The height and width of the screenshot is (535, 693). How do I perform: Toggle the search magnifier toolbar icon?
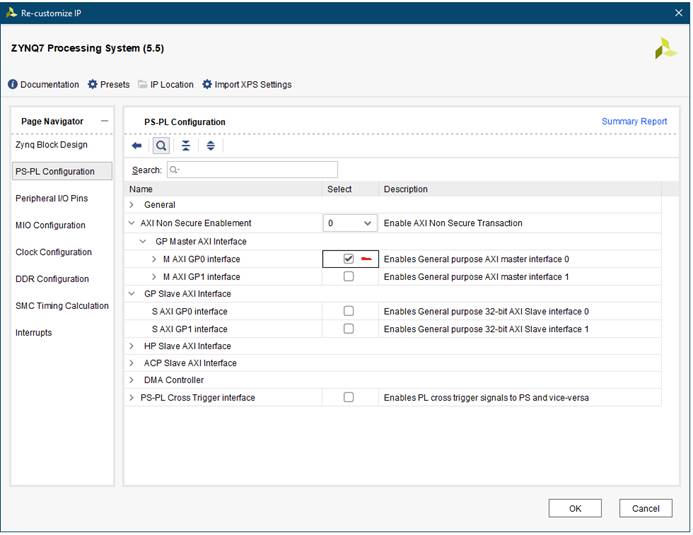pyautogui.click(x=161, y=146)
